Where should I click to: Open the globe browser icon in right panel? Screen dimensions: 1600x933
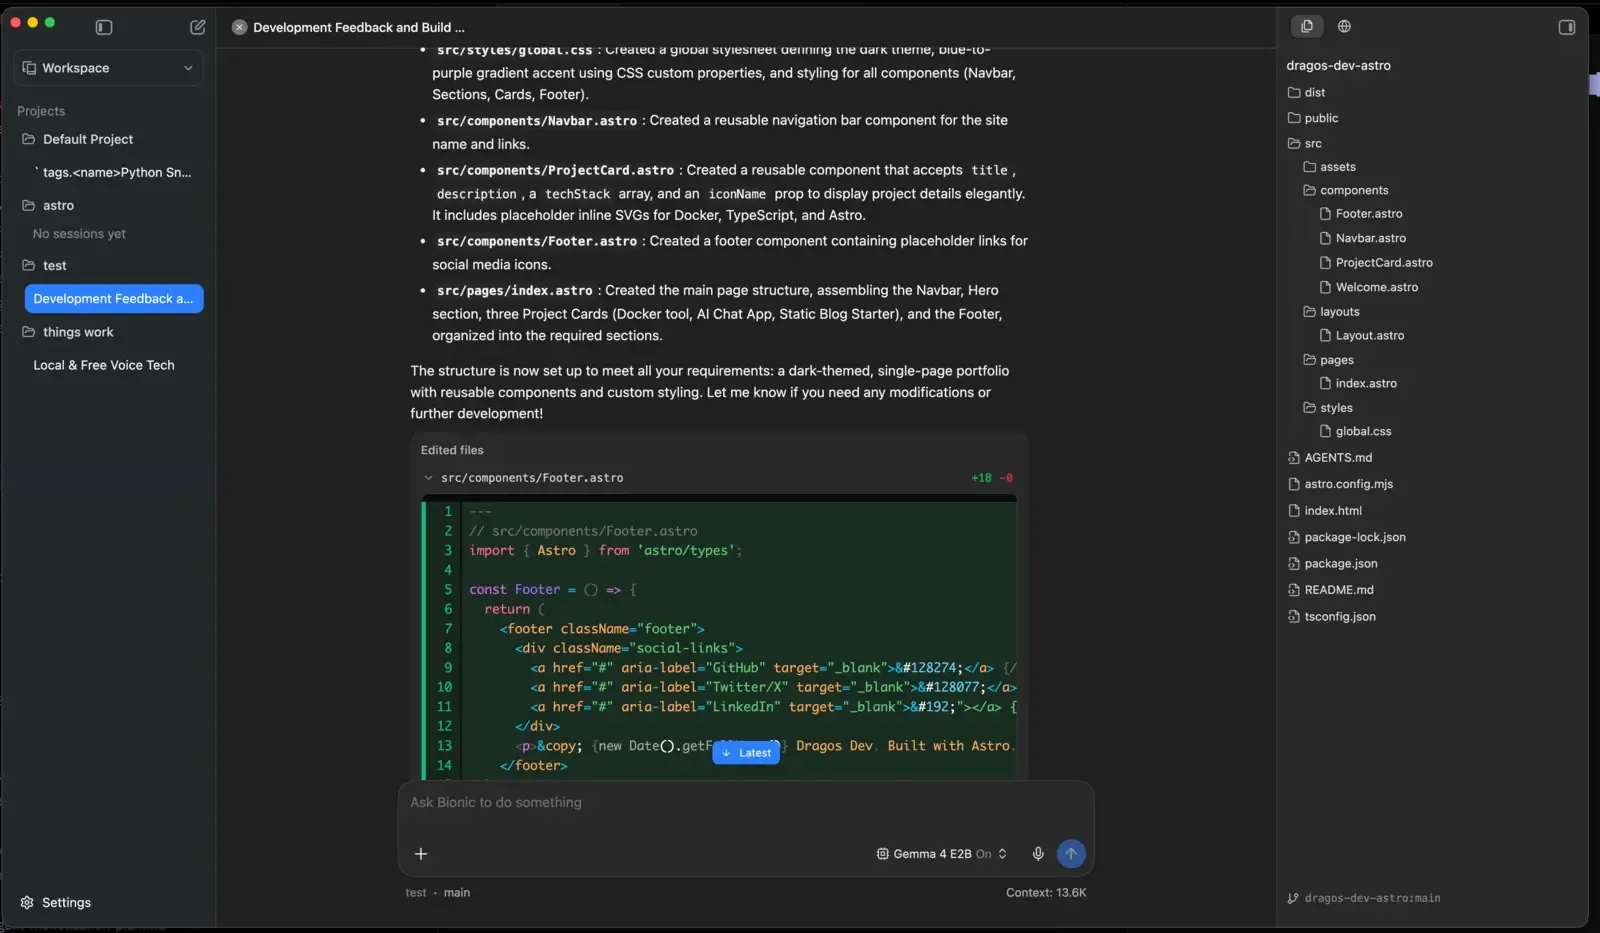coord(1344,26)
